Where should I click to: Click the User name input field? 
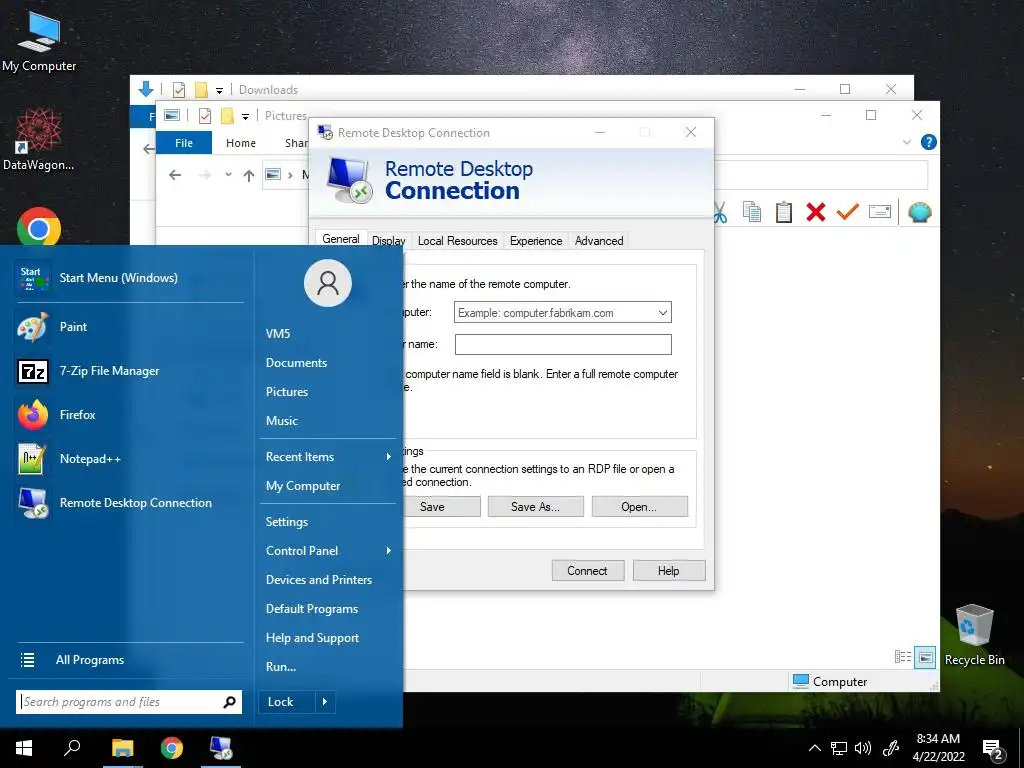(x=563, y=345)
